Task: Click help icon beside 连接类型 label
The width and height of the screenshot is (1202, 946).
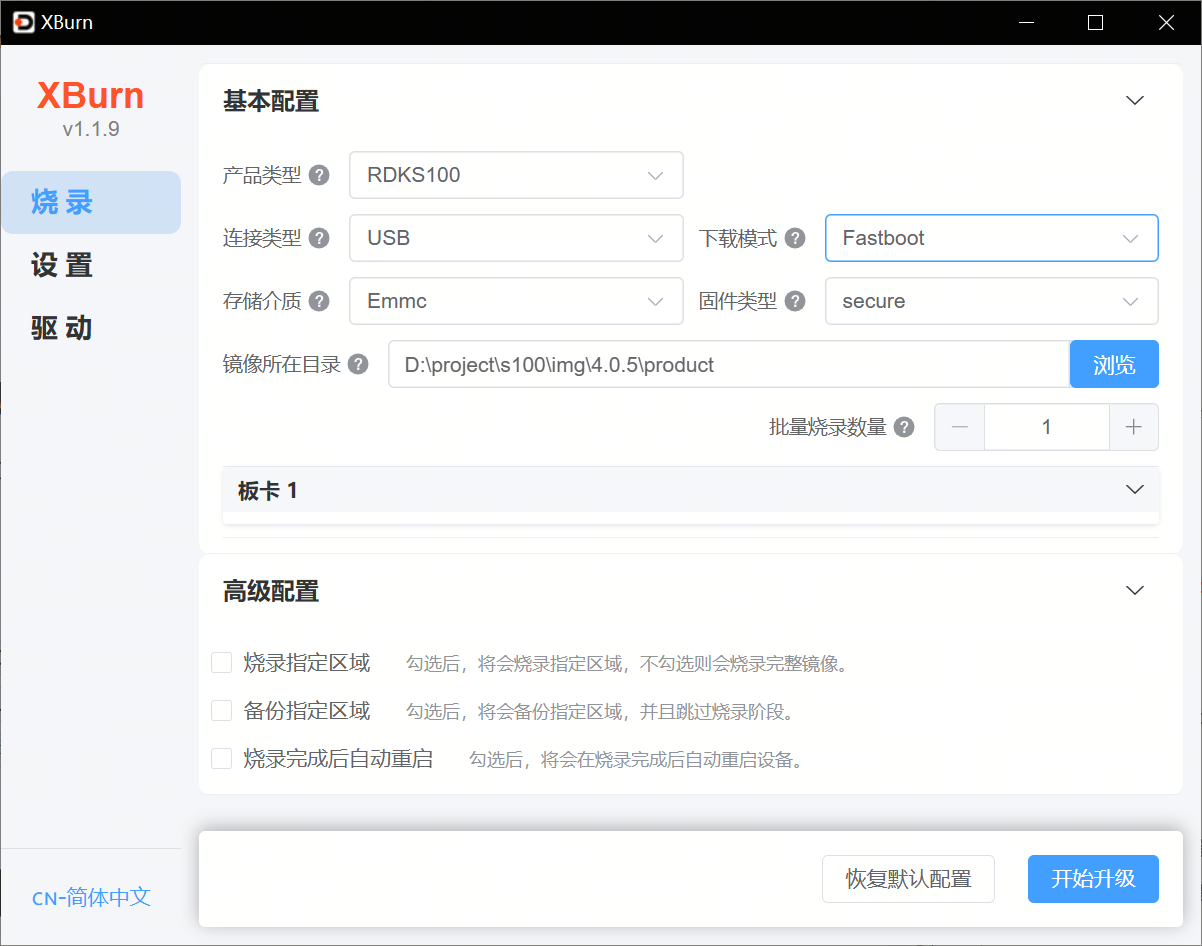Action: 319,238
